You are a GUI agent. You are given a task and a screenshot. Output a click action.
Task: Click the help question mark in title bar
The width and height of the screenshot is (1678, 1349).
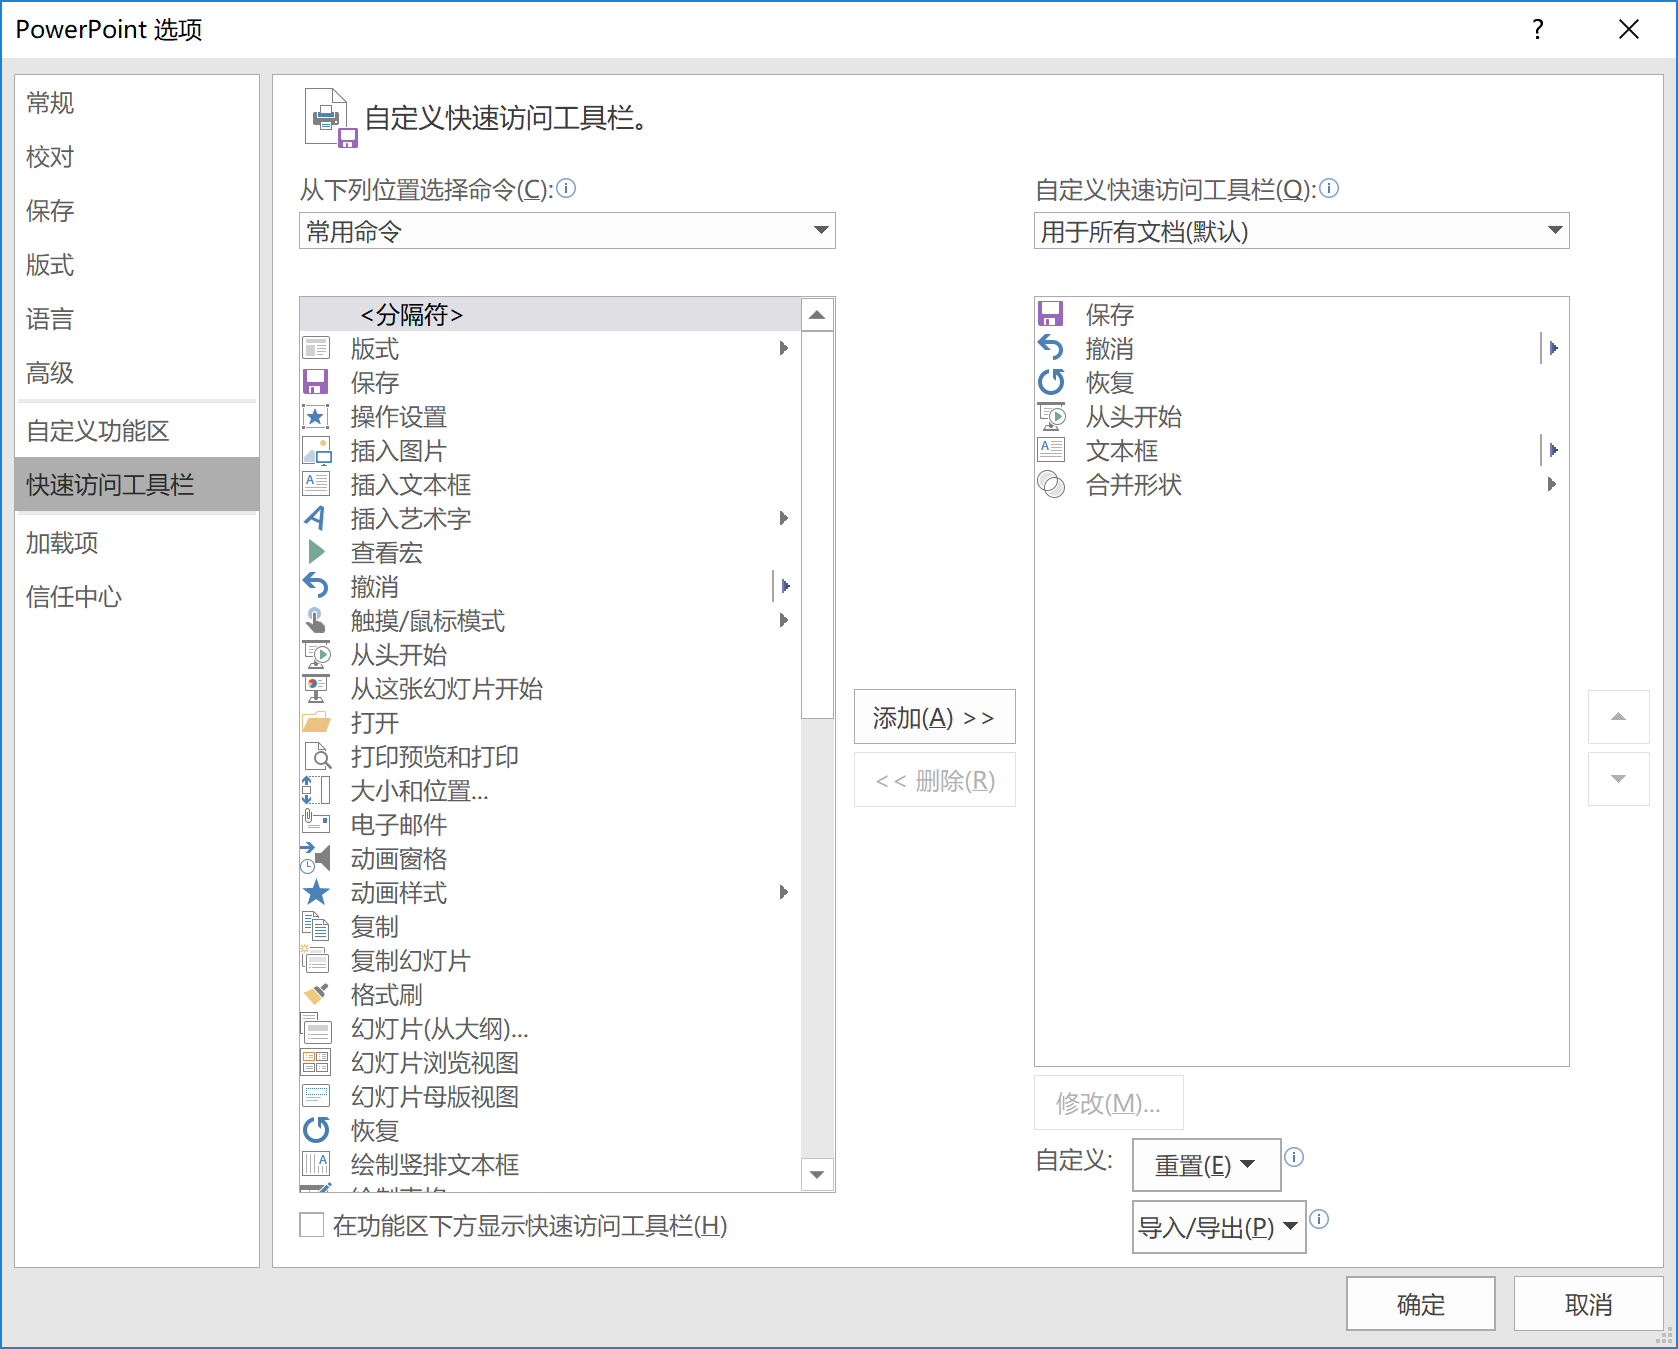click(x=1538, y=29)
